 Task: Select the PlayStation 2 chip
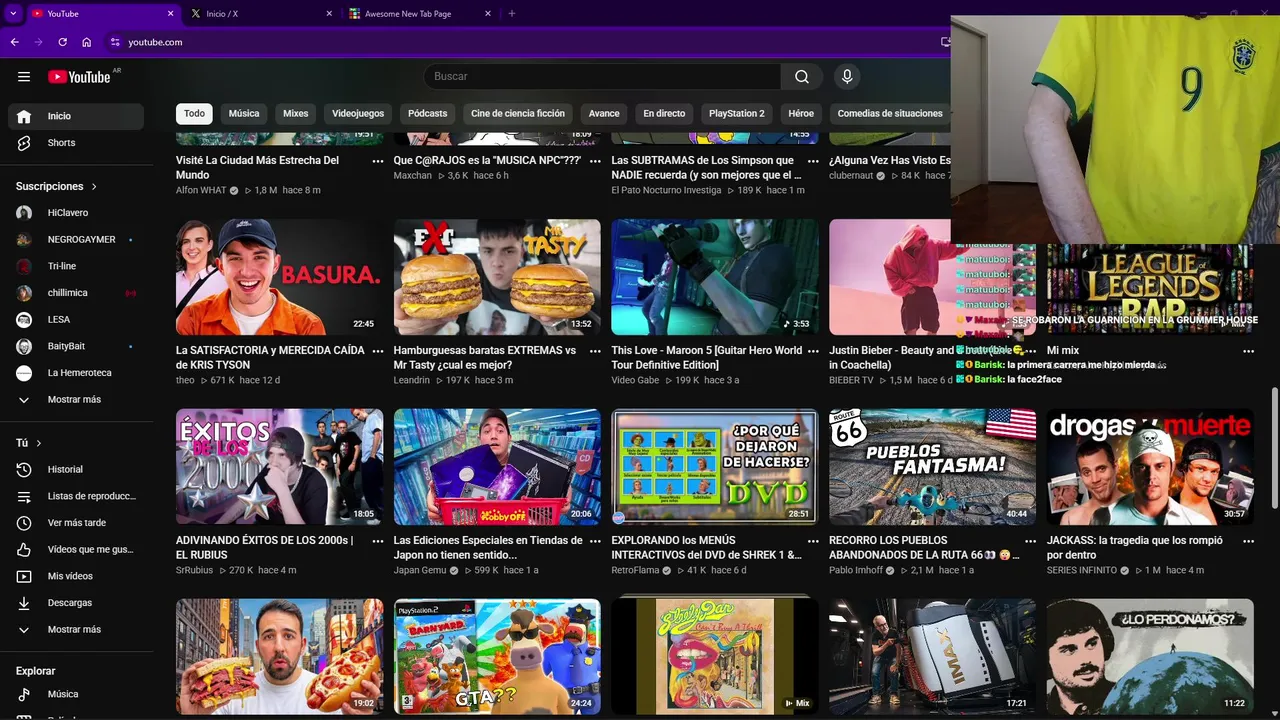[x=736, y=113]
